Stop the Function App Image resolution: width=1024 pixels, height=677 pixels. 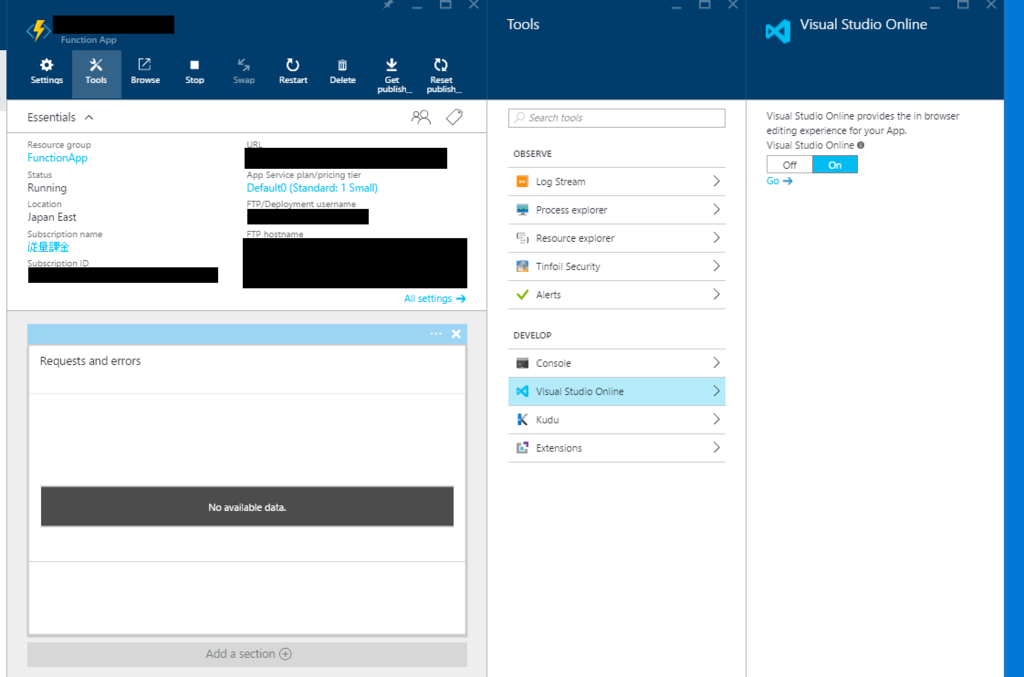(x=195, y=65)
